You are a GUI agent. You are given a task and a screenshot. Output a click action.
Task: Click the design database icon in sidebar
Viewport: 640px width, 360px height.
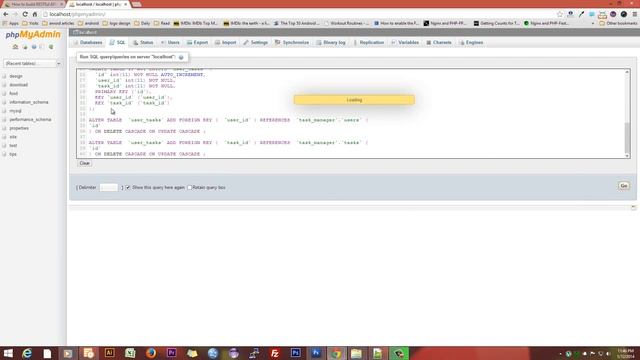tap(4, 76)
